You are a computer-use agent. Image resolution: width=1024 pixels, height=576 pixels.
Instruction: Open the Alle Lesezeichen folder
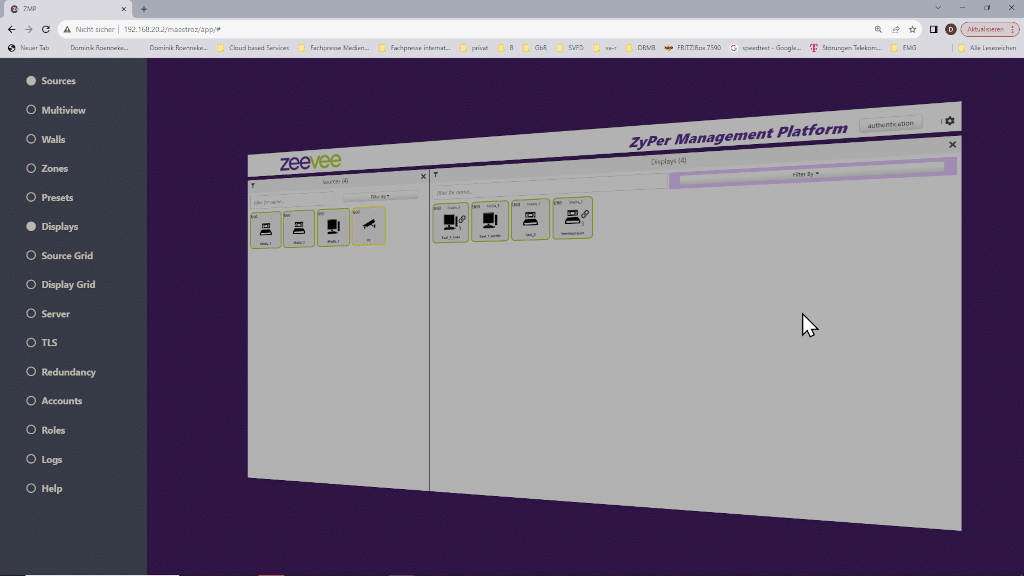pyautogui.click(x=987, y=48)
